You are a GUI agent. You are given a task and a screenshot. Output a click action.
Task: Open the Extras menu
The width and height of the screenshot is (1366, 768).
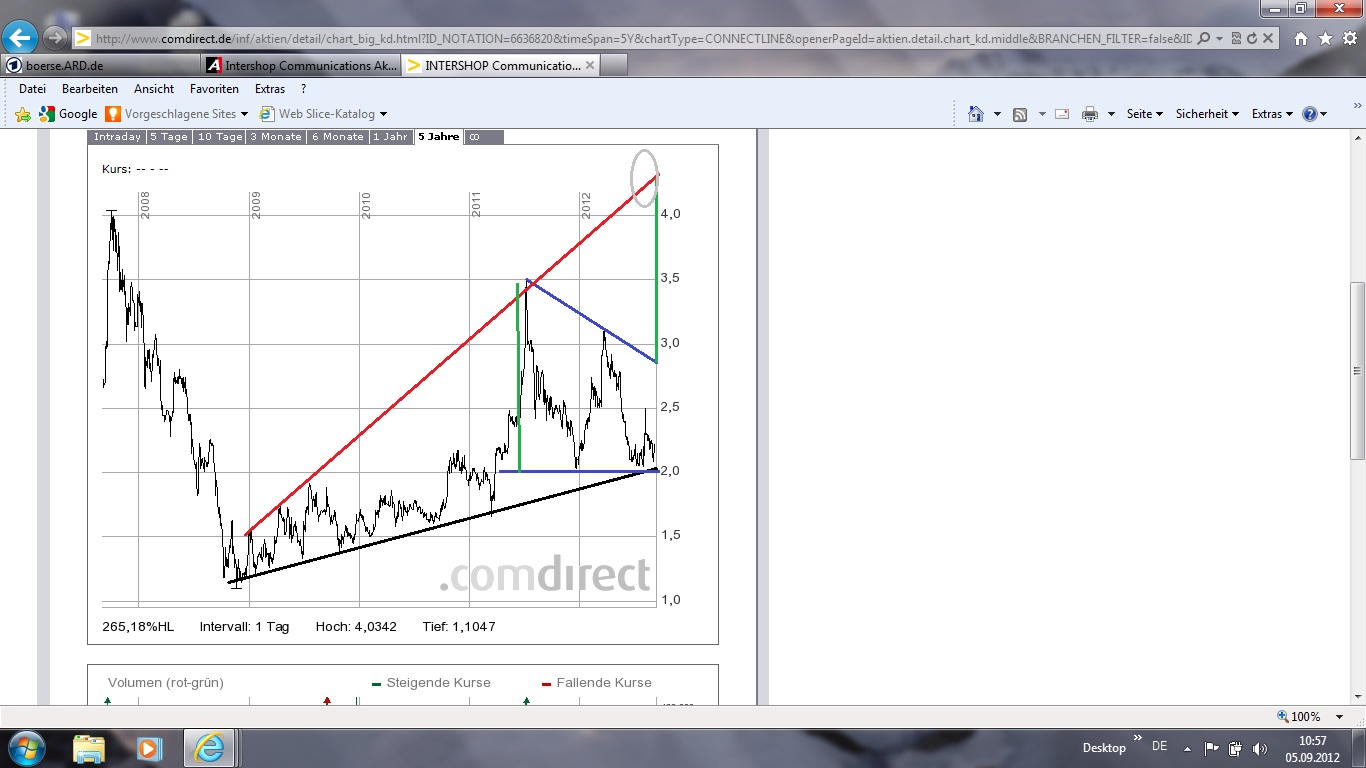[x=270, y=88]
